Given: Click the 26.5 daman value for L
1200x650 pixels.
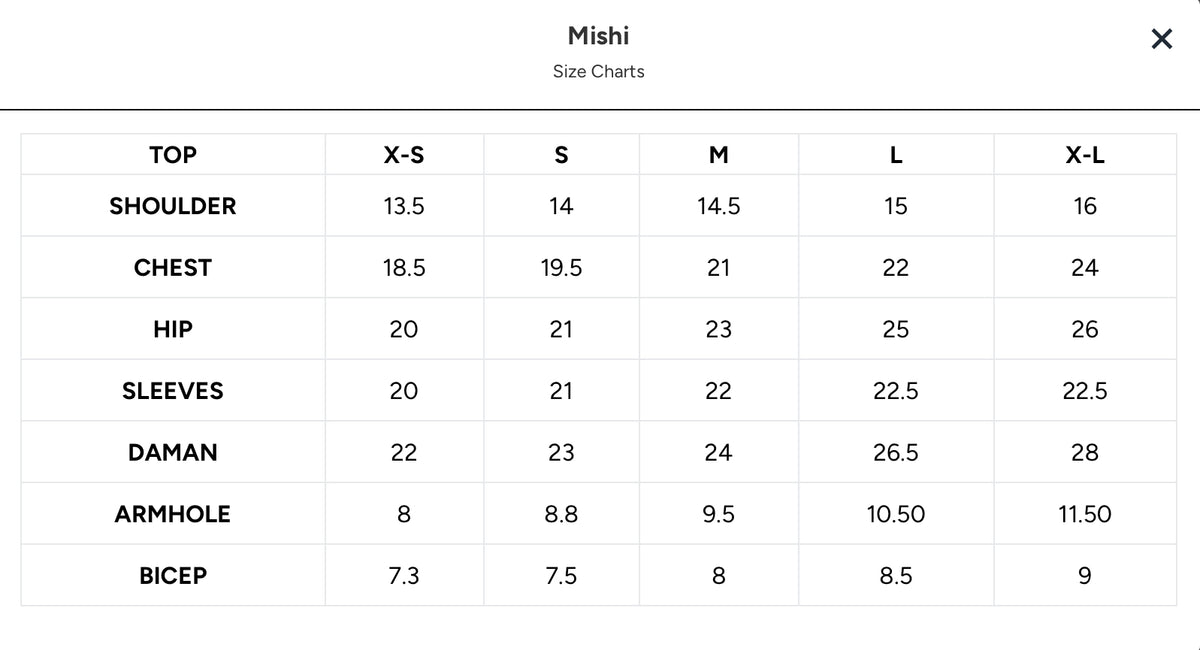Looking at the screenshot, I should tap(896, 453).
